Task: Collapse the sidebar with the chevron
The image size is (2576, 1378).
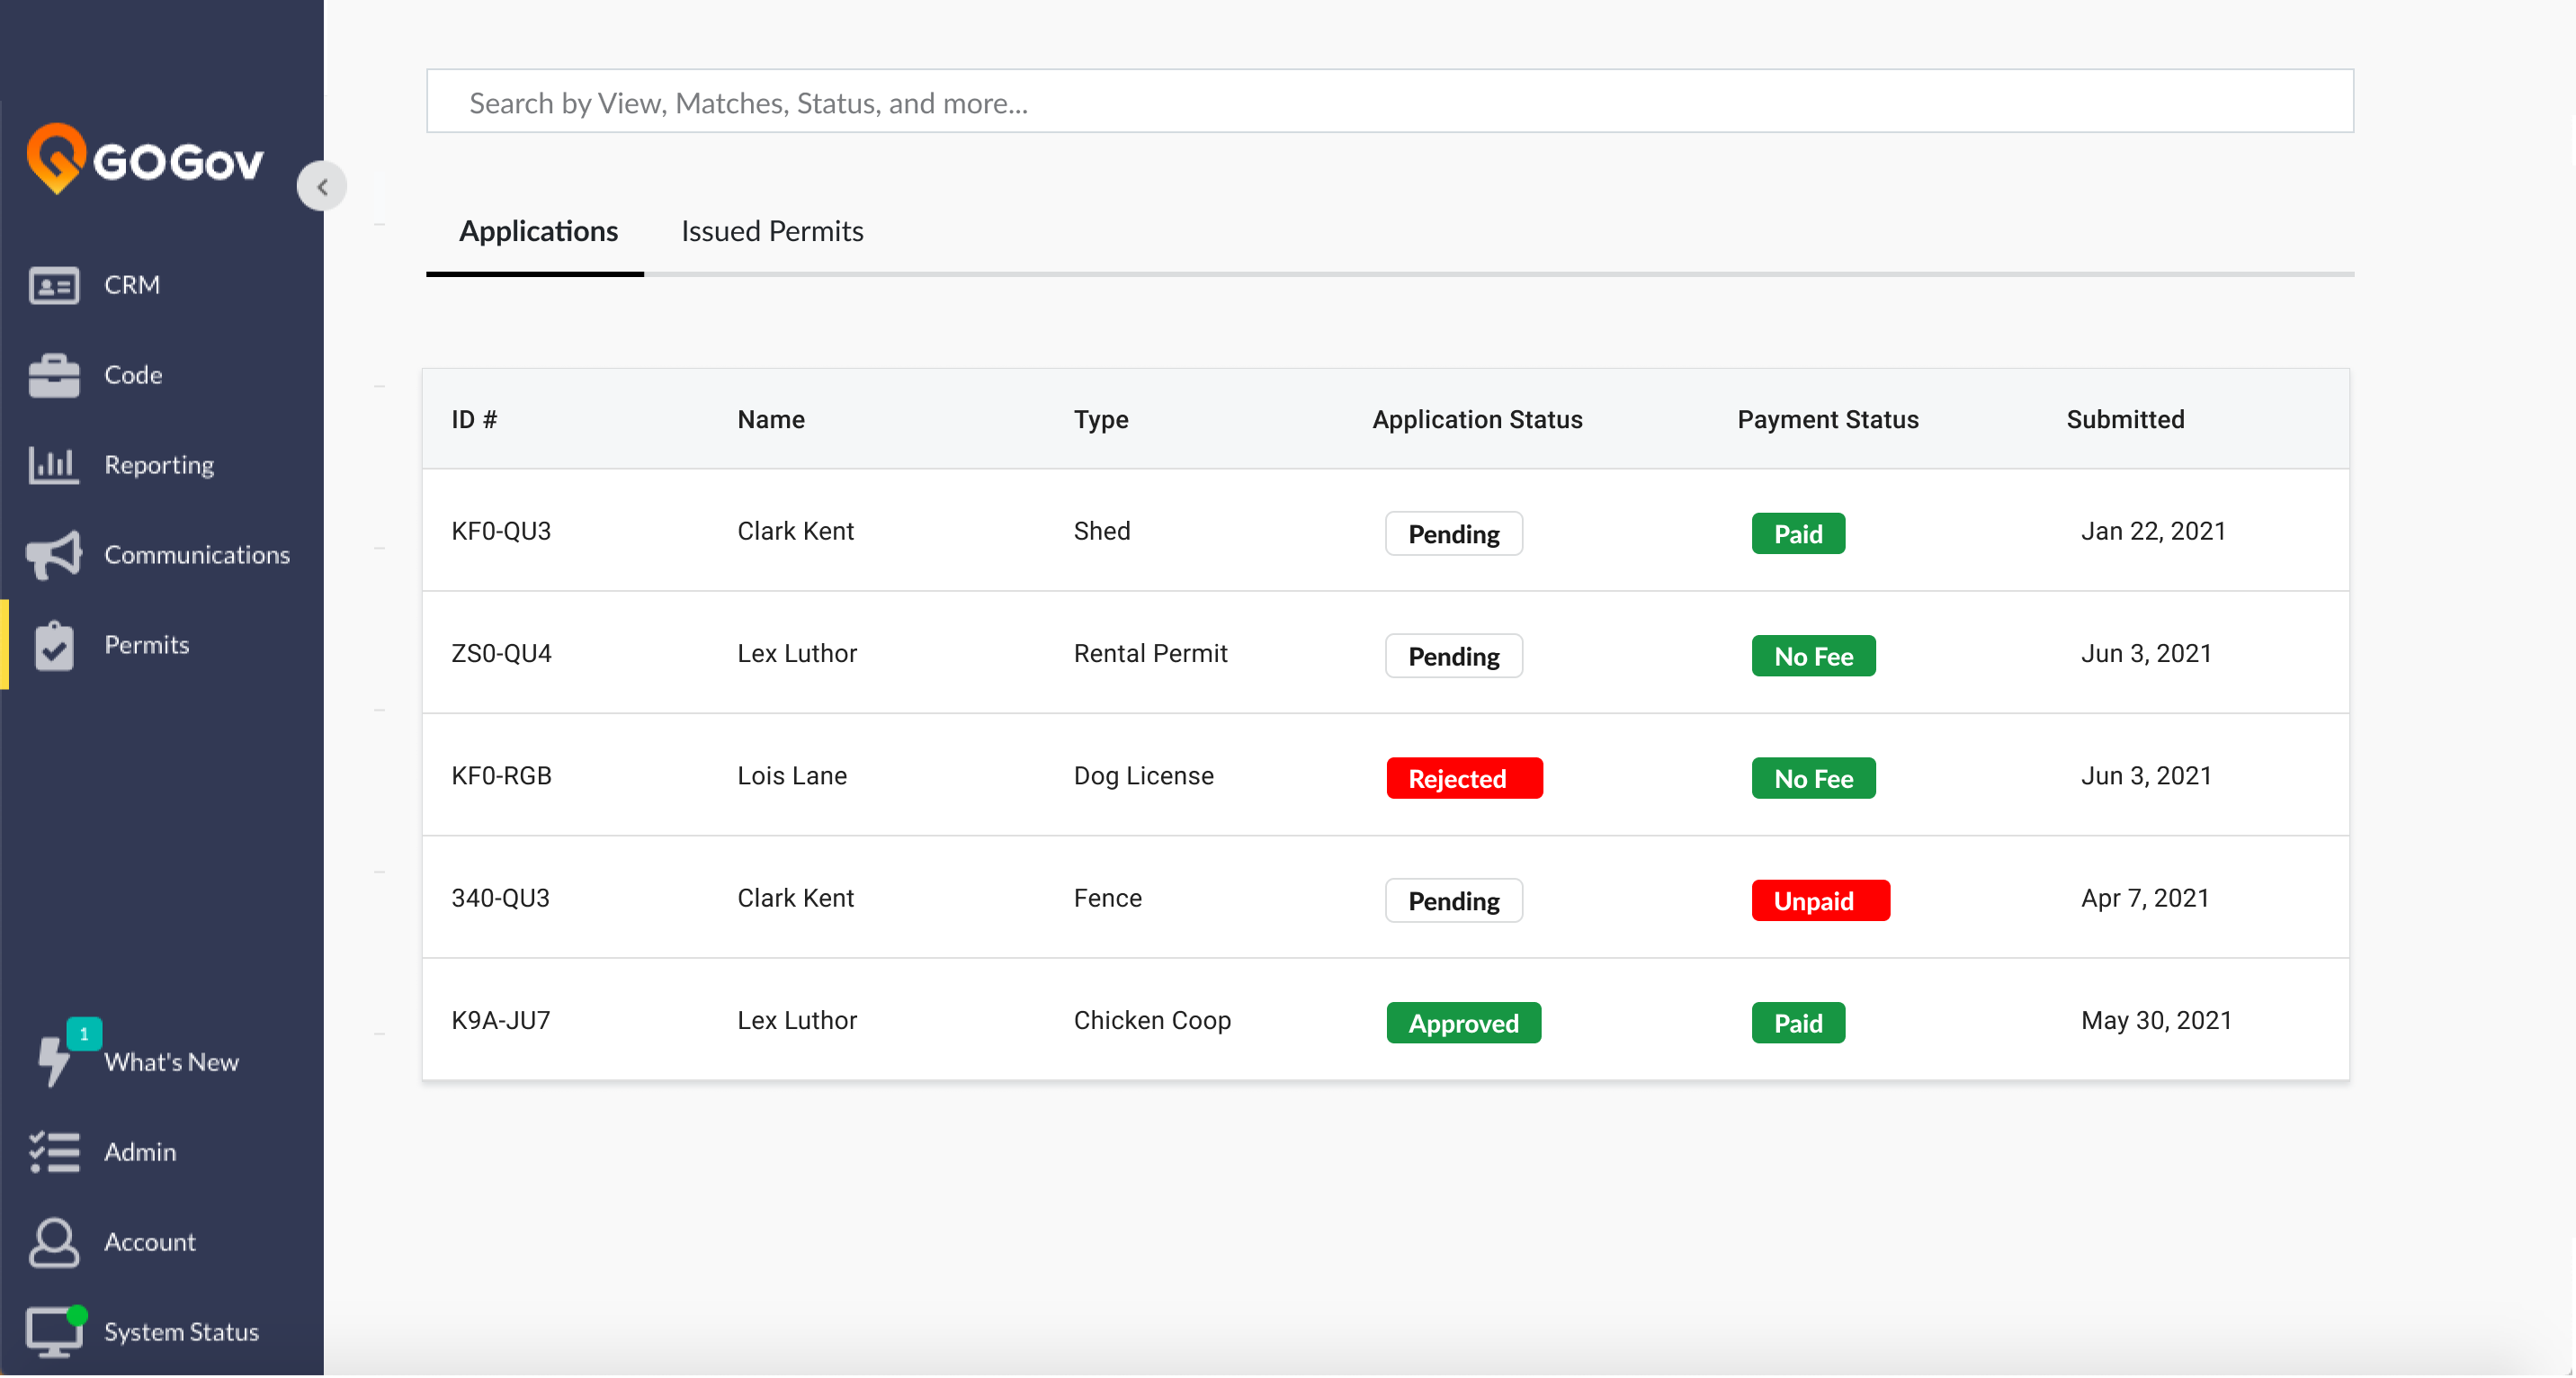Action: pyautogui.click(x=322, y=185)
